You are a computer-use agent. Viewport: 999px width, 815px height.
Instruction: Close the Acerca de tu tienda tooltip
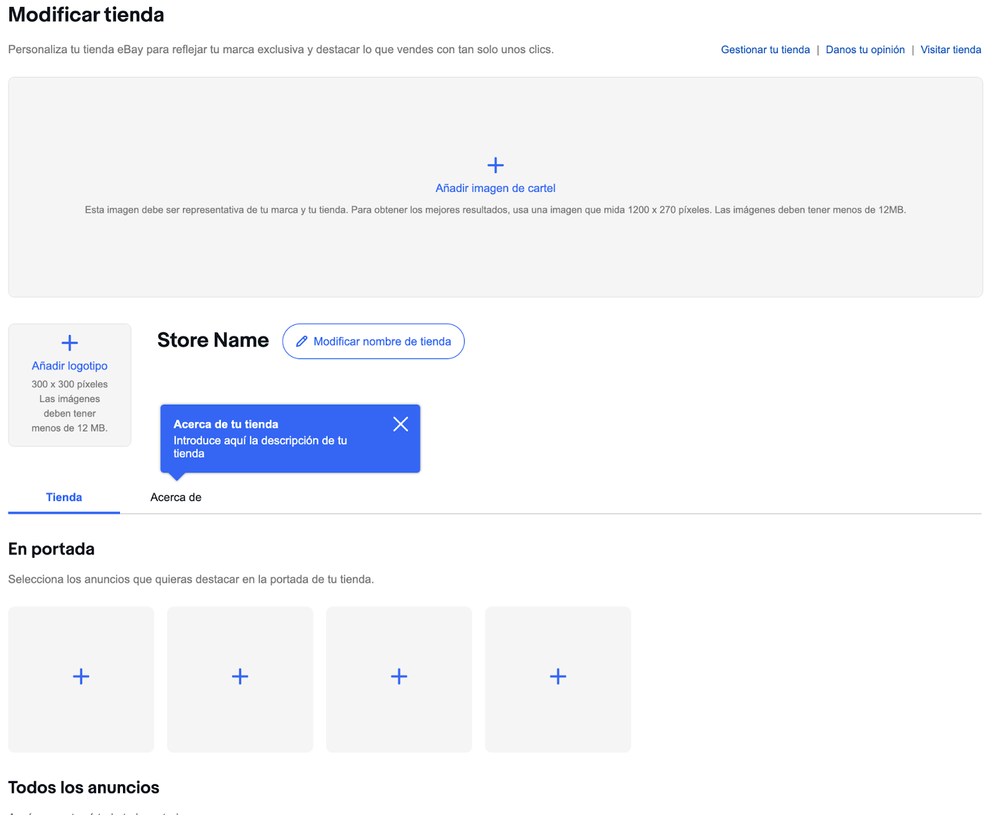click(400, 424)
